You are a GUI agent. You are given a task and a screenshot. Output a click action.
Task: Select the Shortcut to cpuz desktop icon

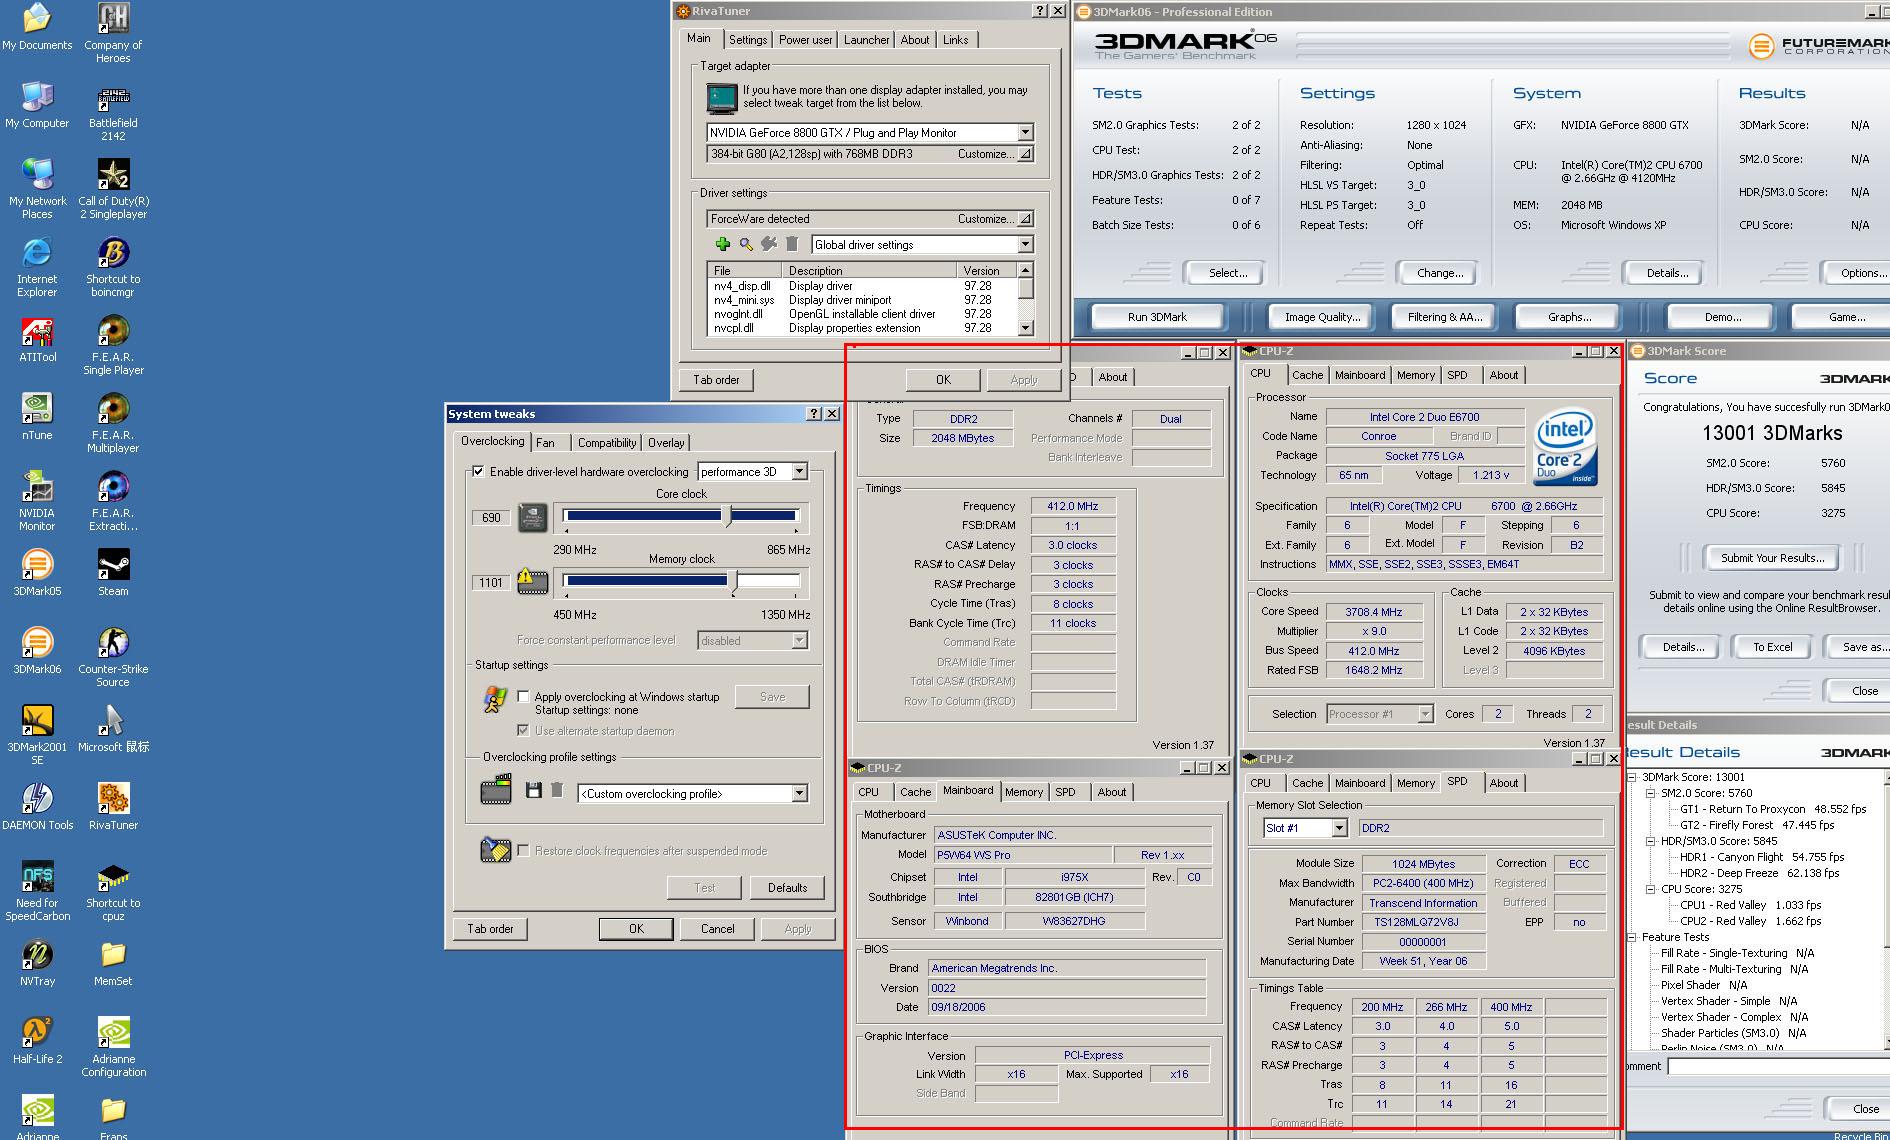pyautogui.click(x=113, y=891)
